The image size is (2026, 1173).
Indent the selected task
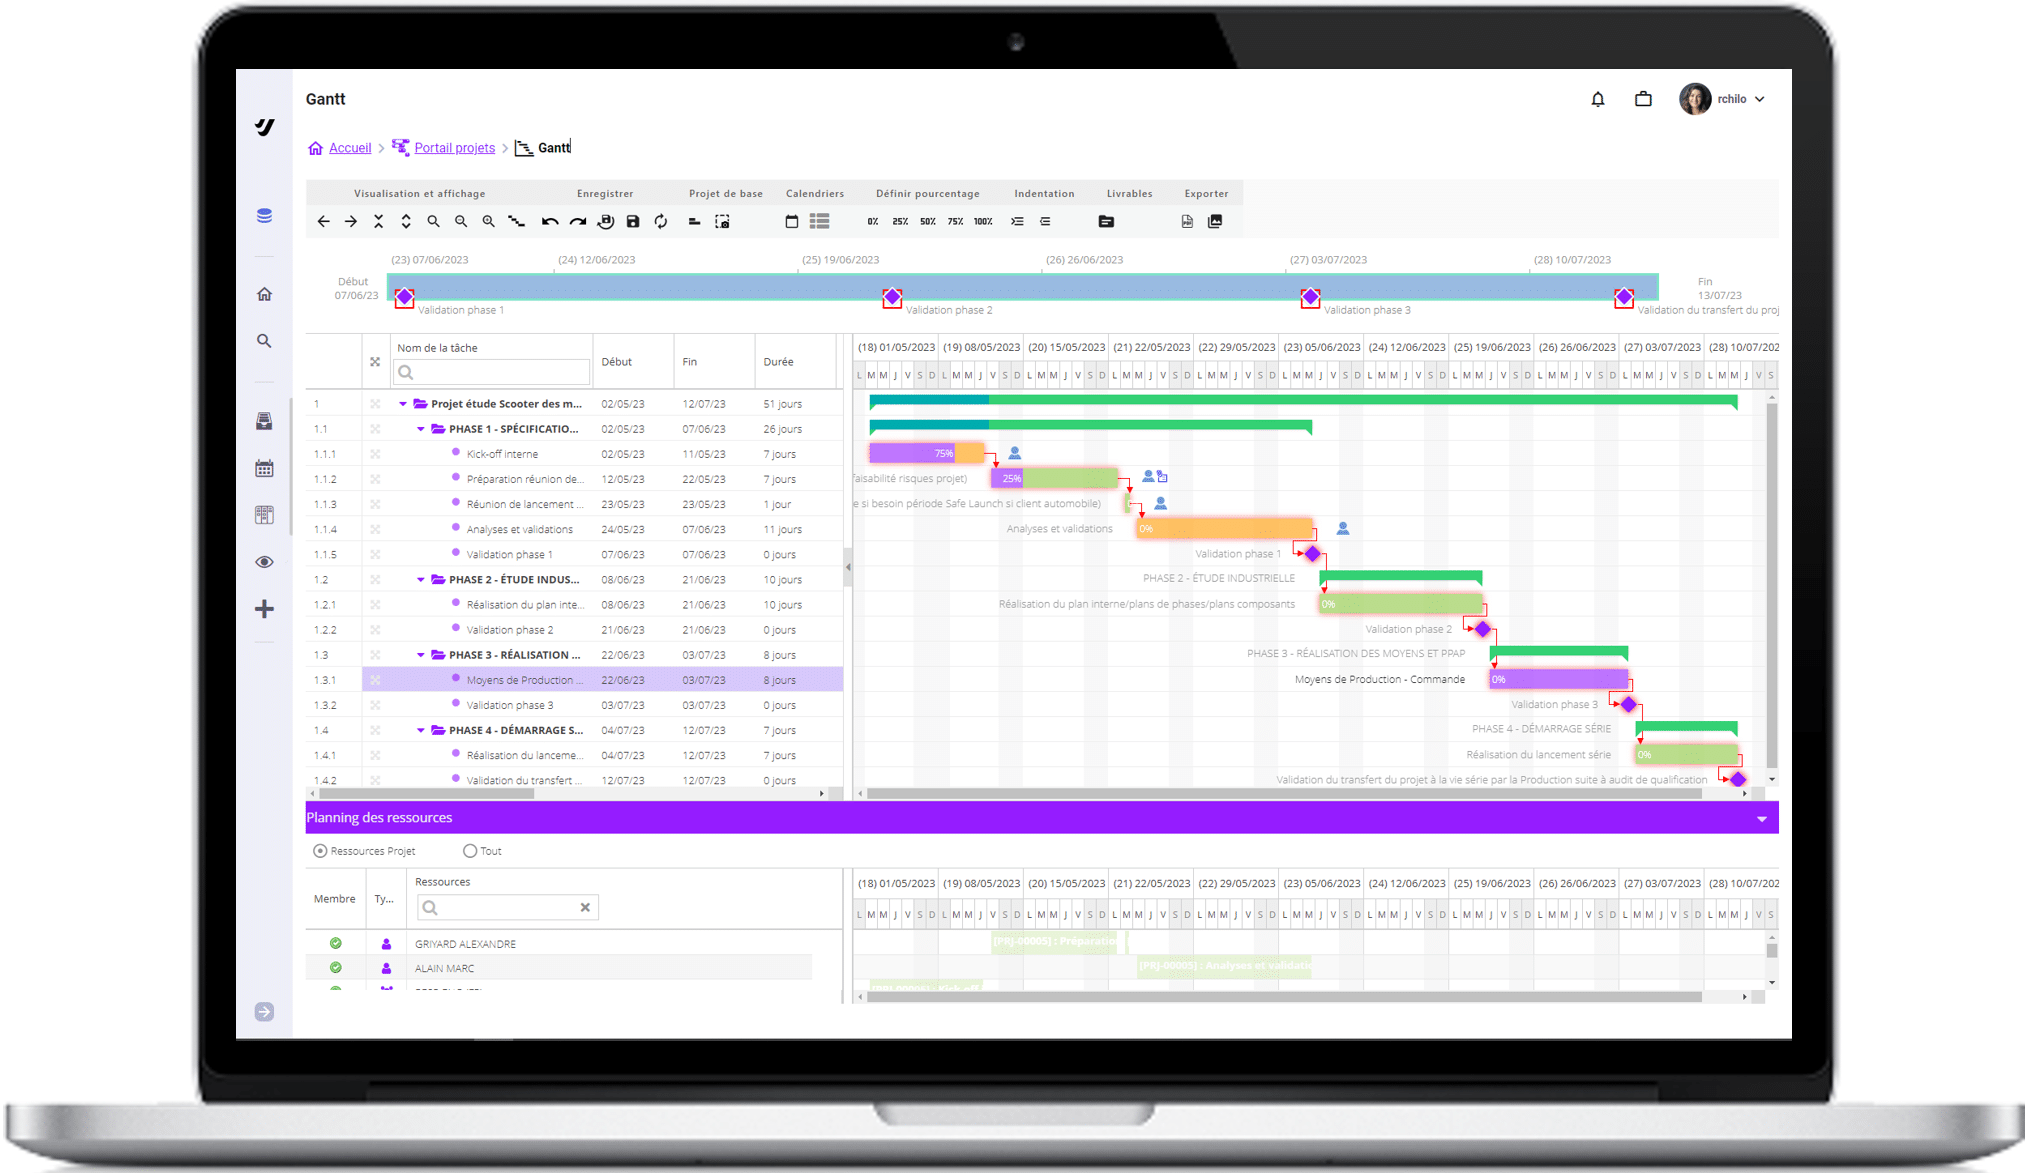(1017, 222)
